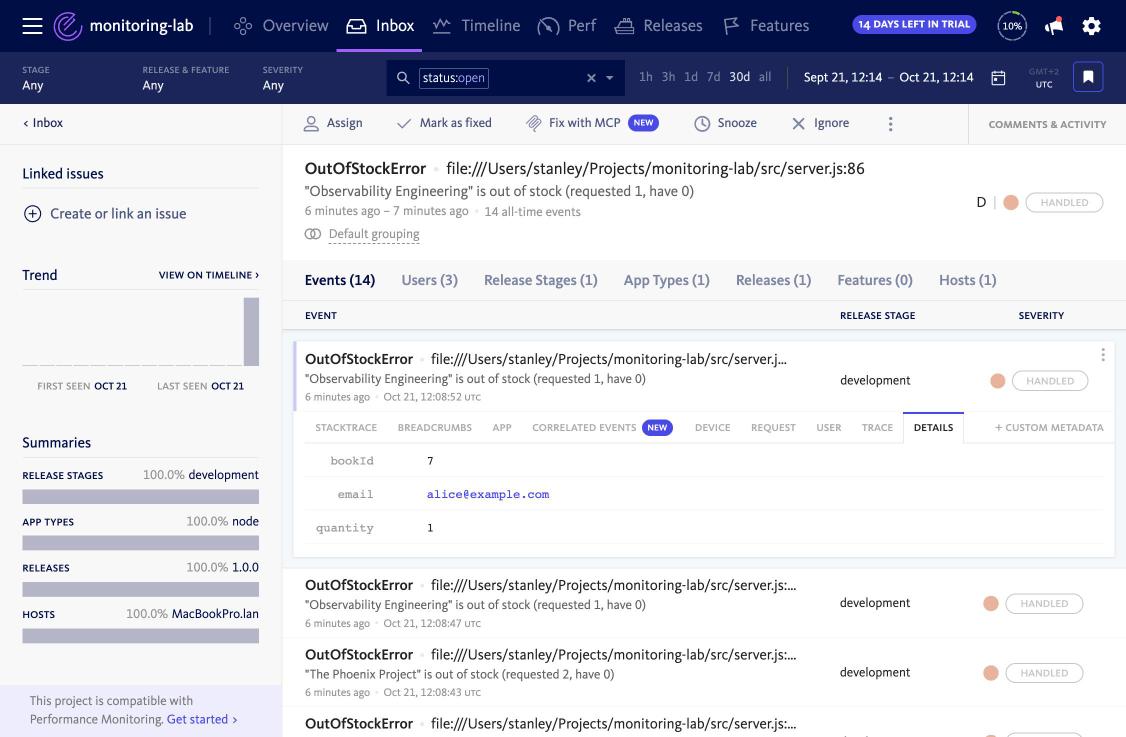Click the Assign button
Viewport: 1126px width, 737px height.
pyautogui.click(x=332, y=124)
